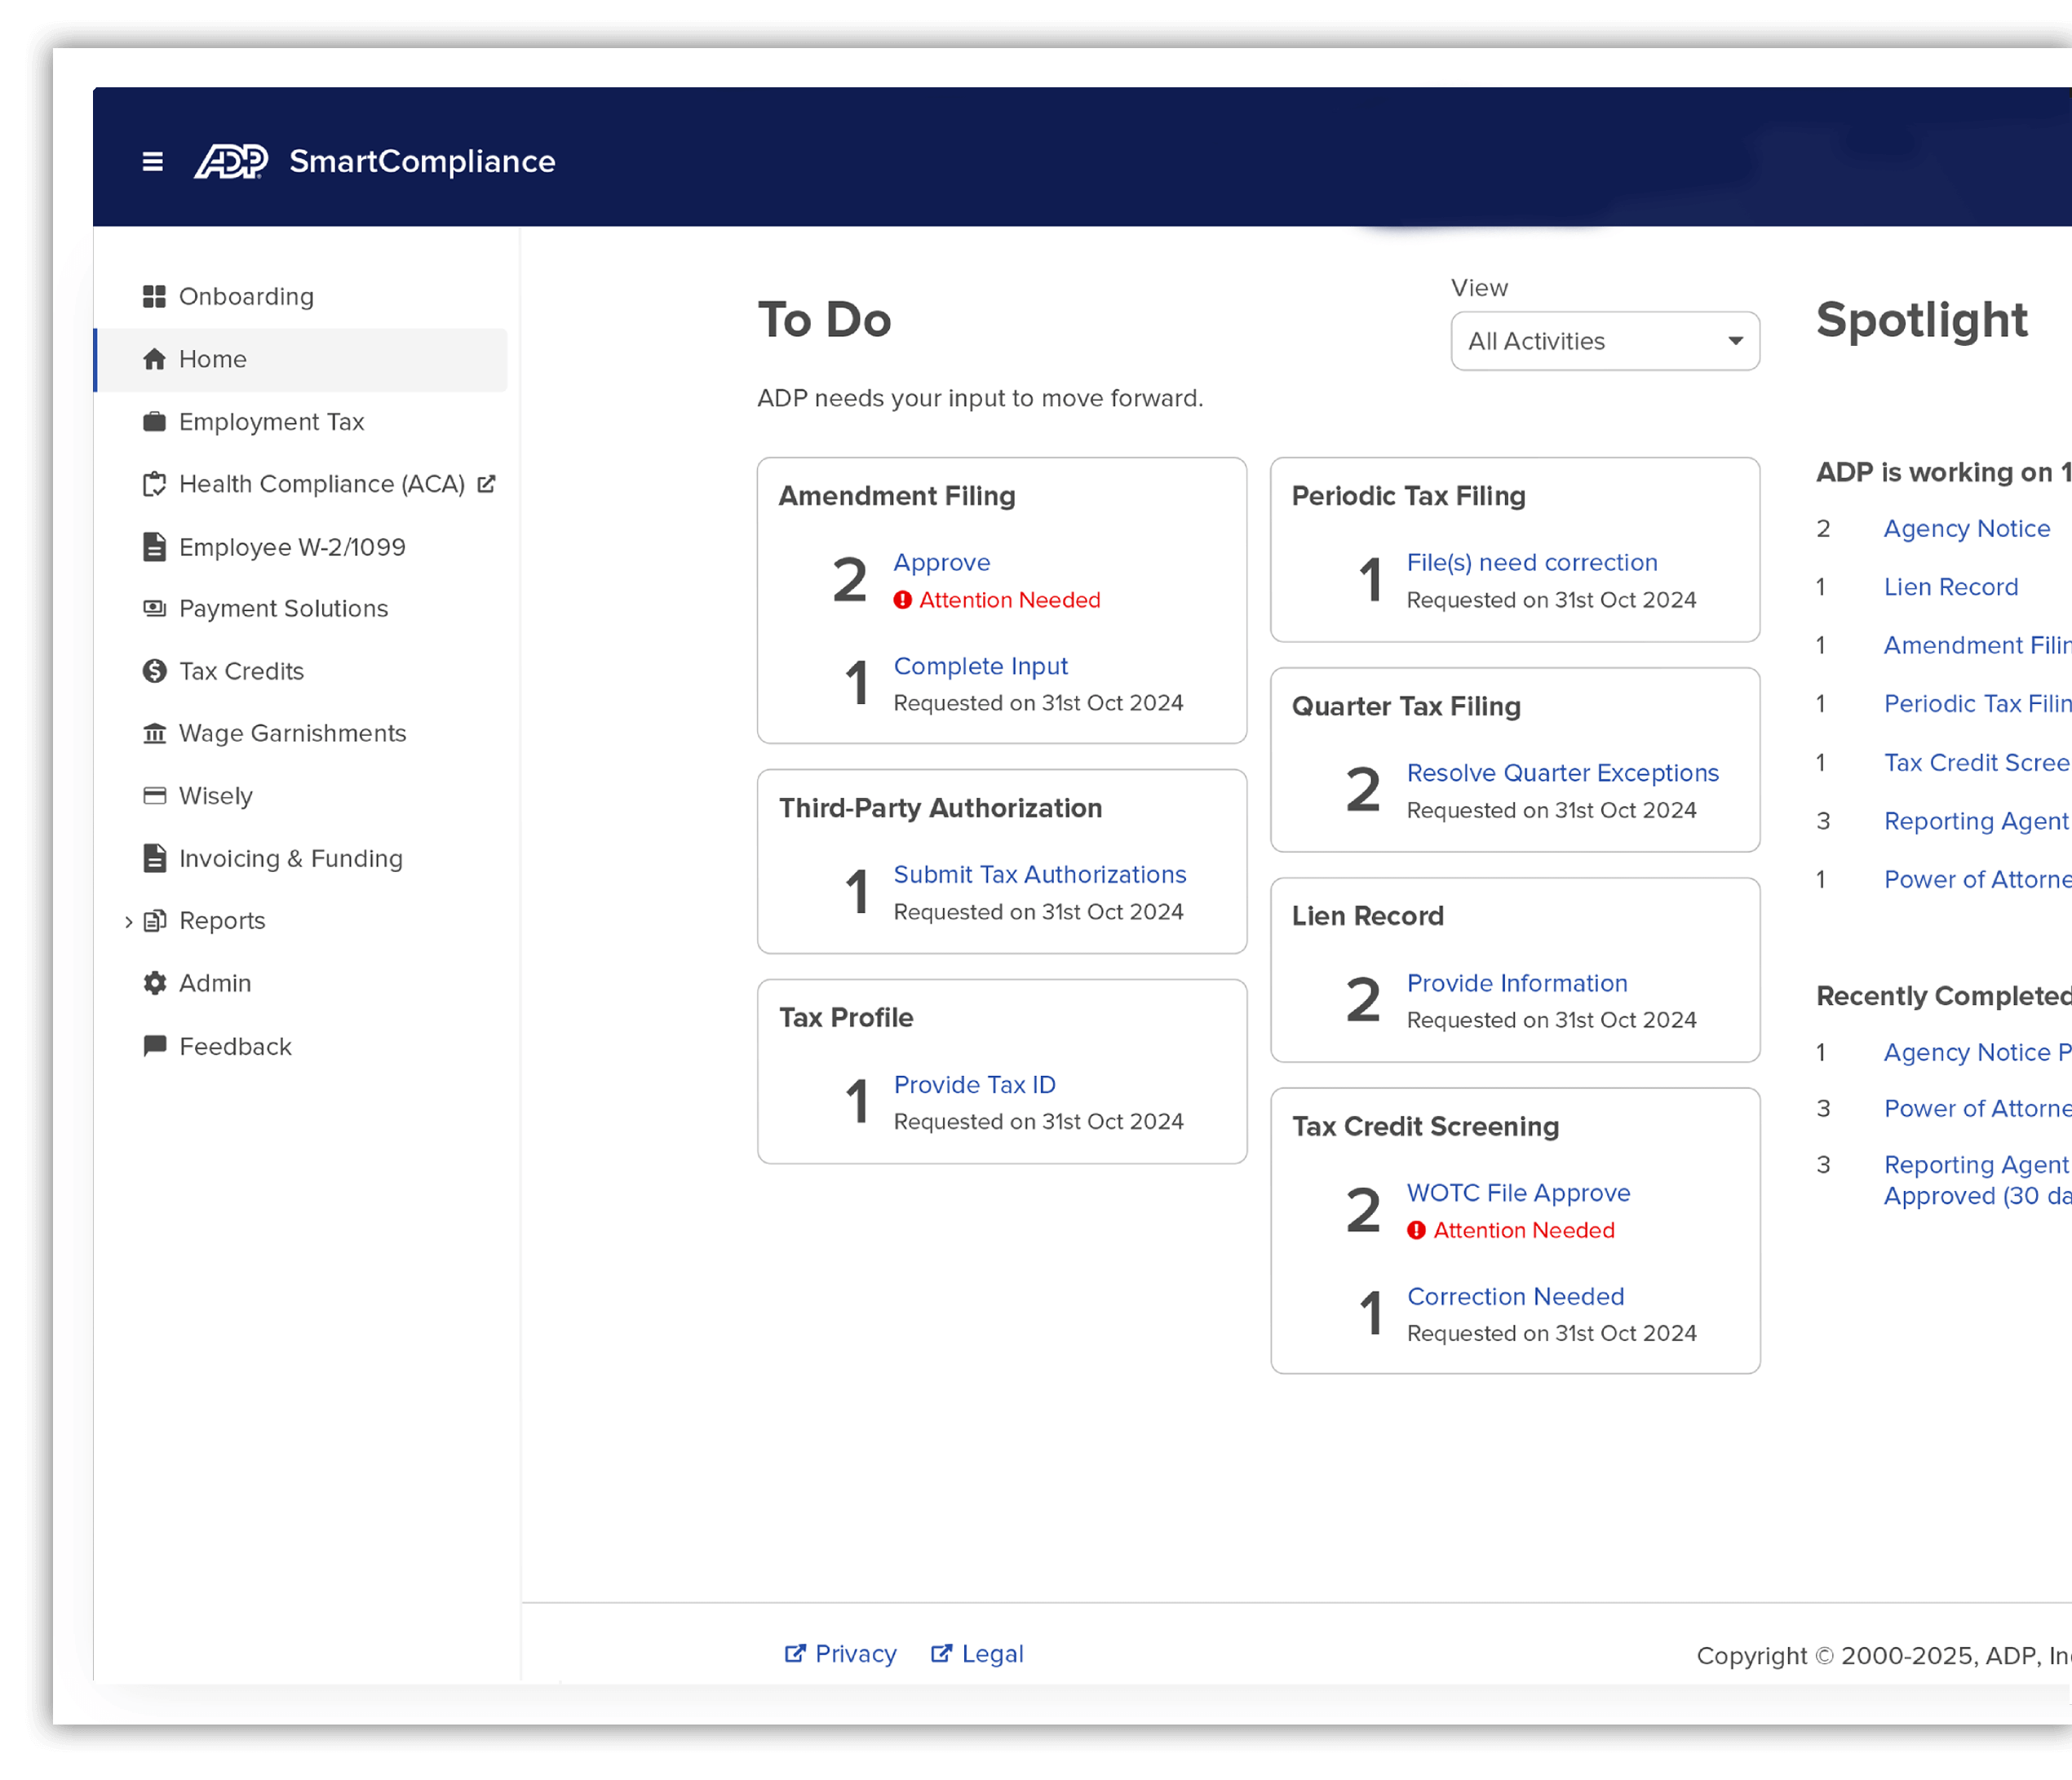
Task: Expand the Reports menu chevron
Action: (128, 921)
